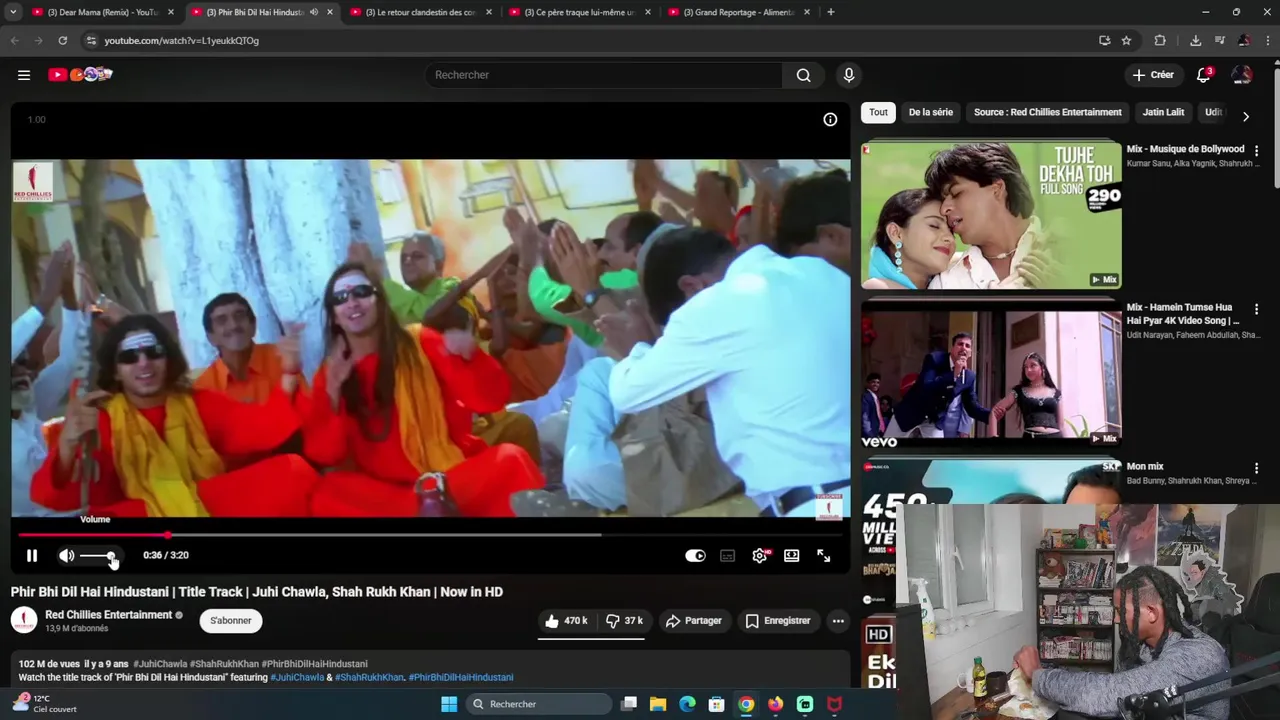Seek on the red video progress bar
Image resolution: width=1280 pixels, height=720 pixels.
[x=430, y=535]
